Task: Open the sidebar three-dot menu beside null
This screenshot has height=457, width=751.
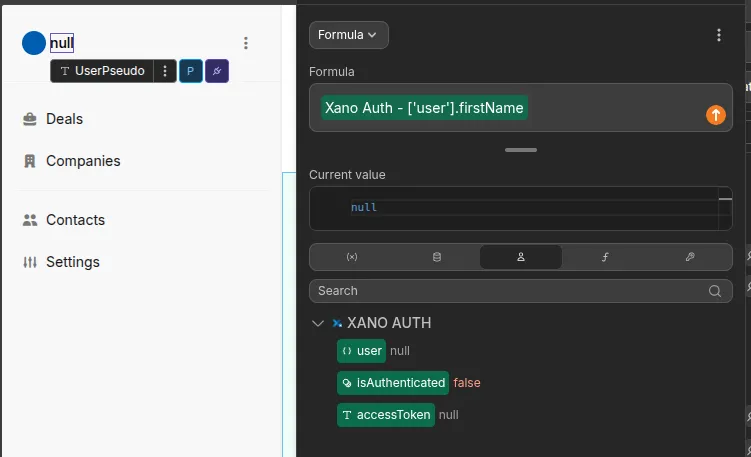Action: tap(246, 43)
